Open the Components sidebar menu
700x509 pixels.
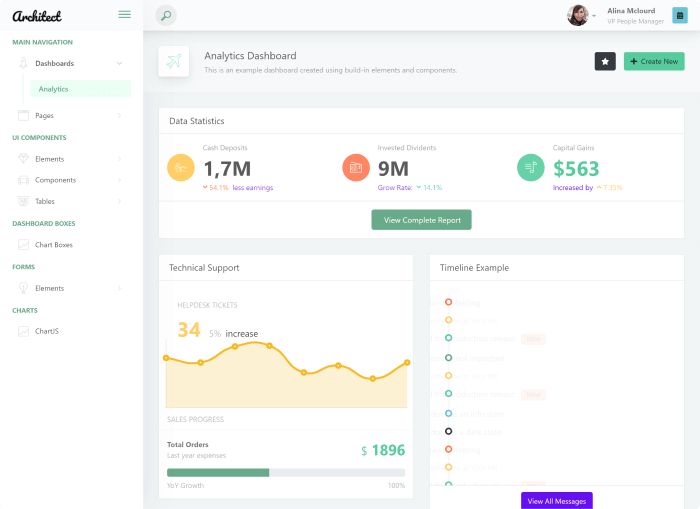pos(71,180)
